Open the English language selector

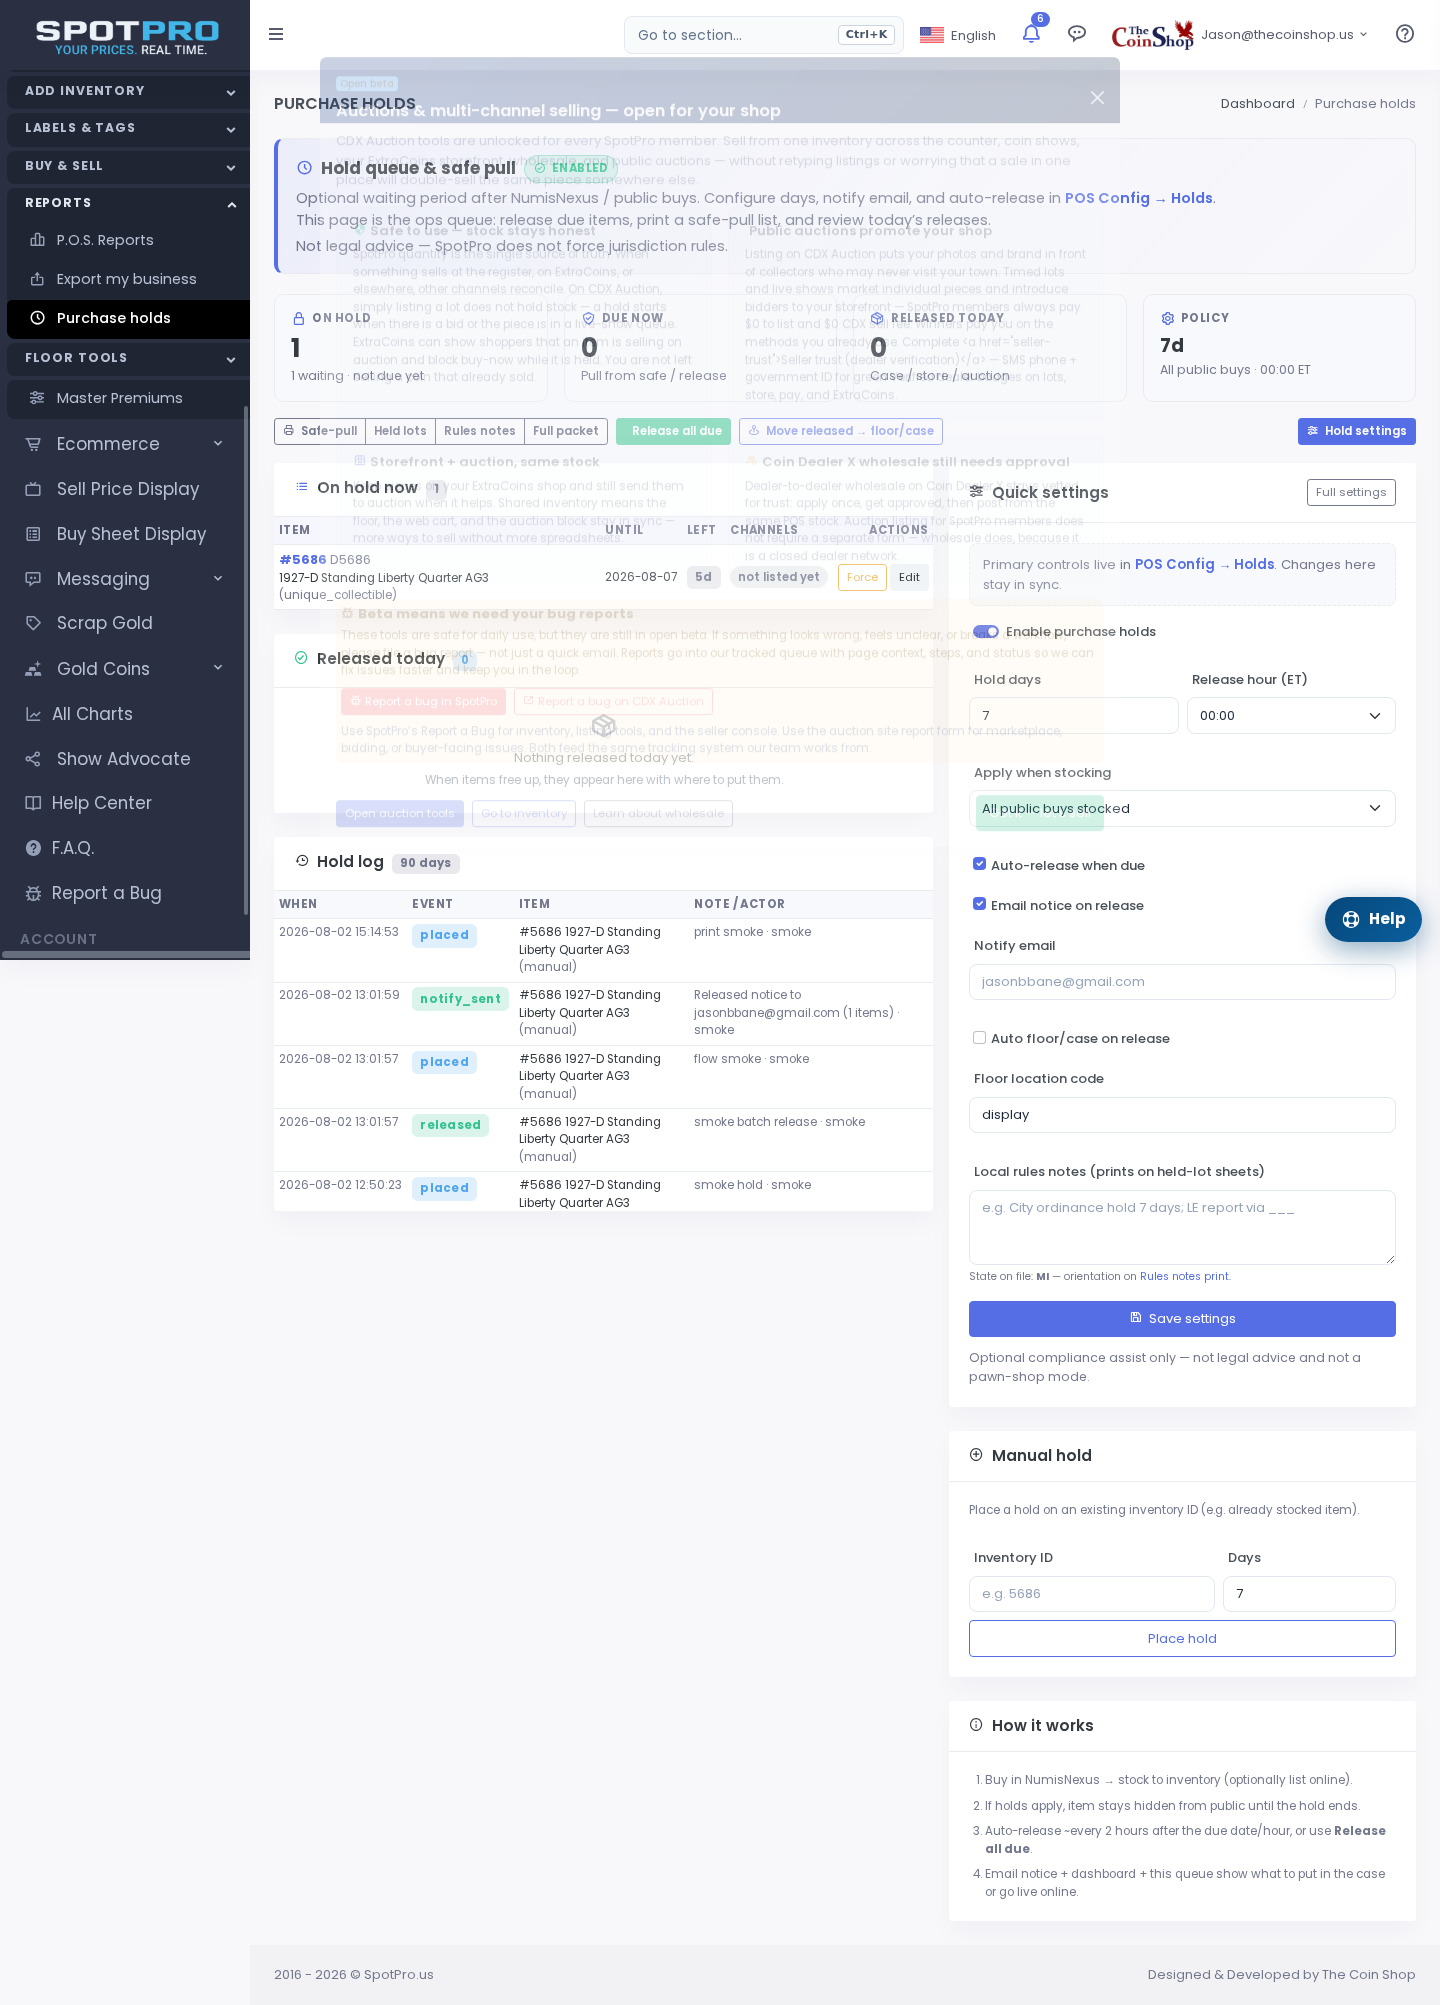coord(958,35)
